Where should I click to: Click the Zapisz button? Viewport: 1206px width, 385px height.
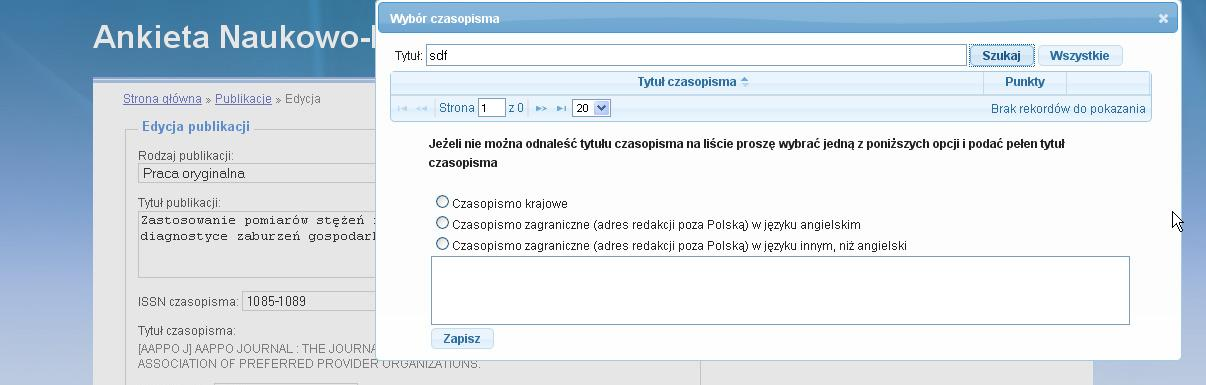pos(461,339)
